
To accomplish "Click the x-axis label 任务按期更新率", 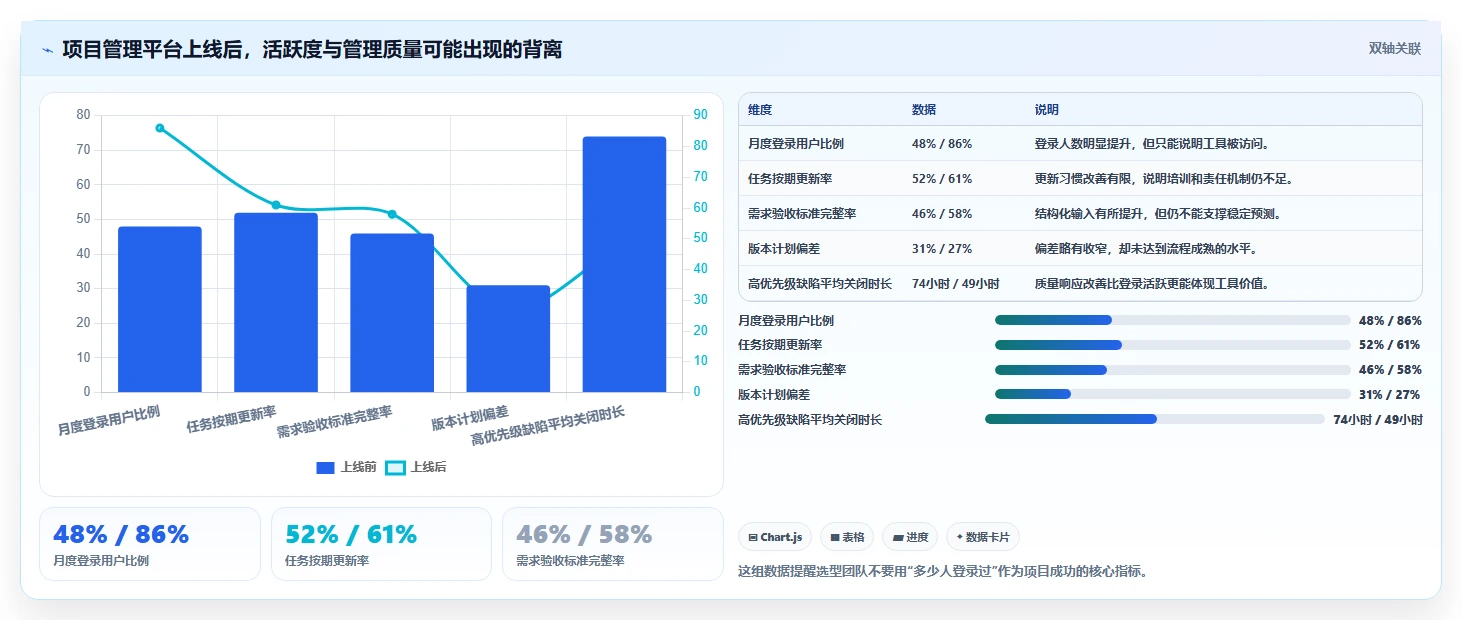I will tap(231, 419).
